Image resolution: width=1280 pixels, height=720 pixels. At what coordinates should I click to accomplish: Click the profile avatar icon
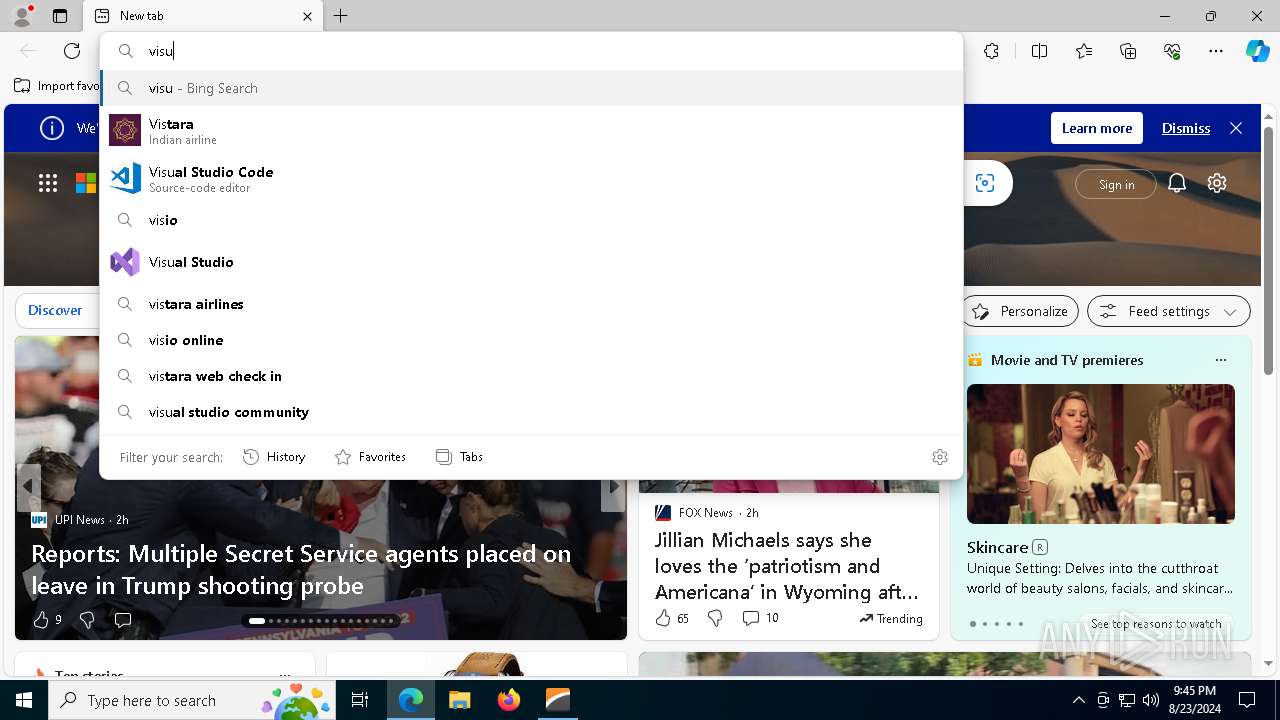coord(21,16)
